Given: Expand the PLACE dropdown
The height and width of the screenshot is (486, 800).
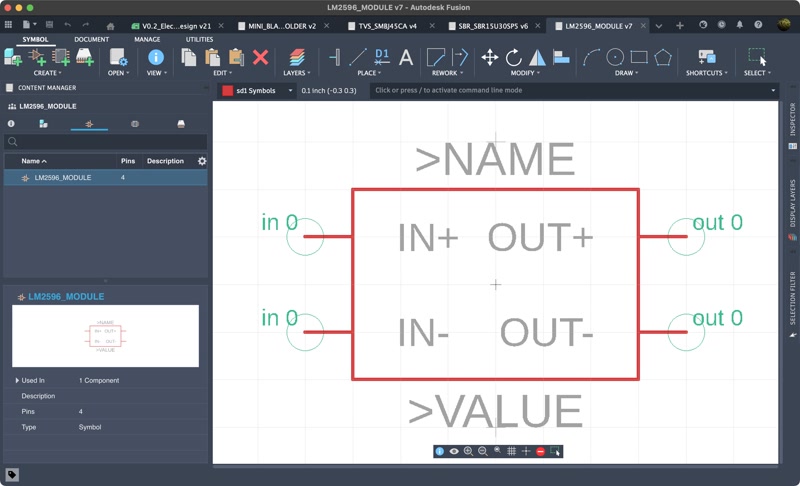Looking at the screenshot, I should pyautogui.click(x=369, y=73).
